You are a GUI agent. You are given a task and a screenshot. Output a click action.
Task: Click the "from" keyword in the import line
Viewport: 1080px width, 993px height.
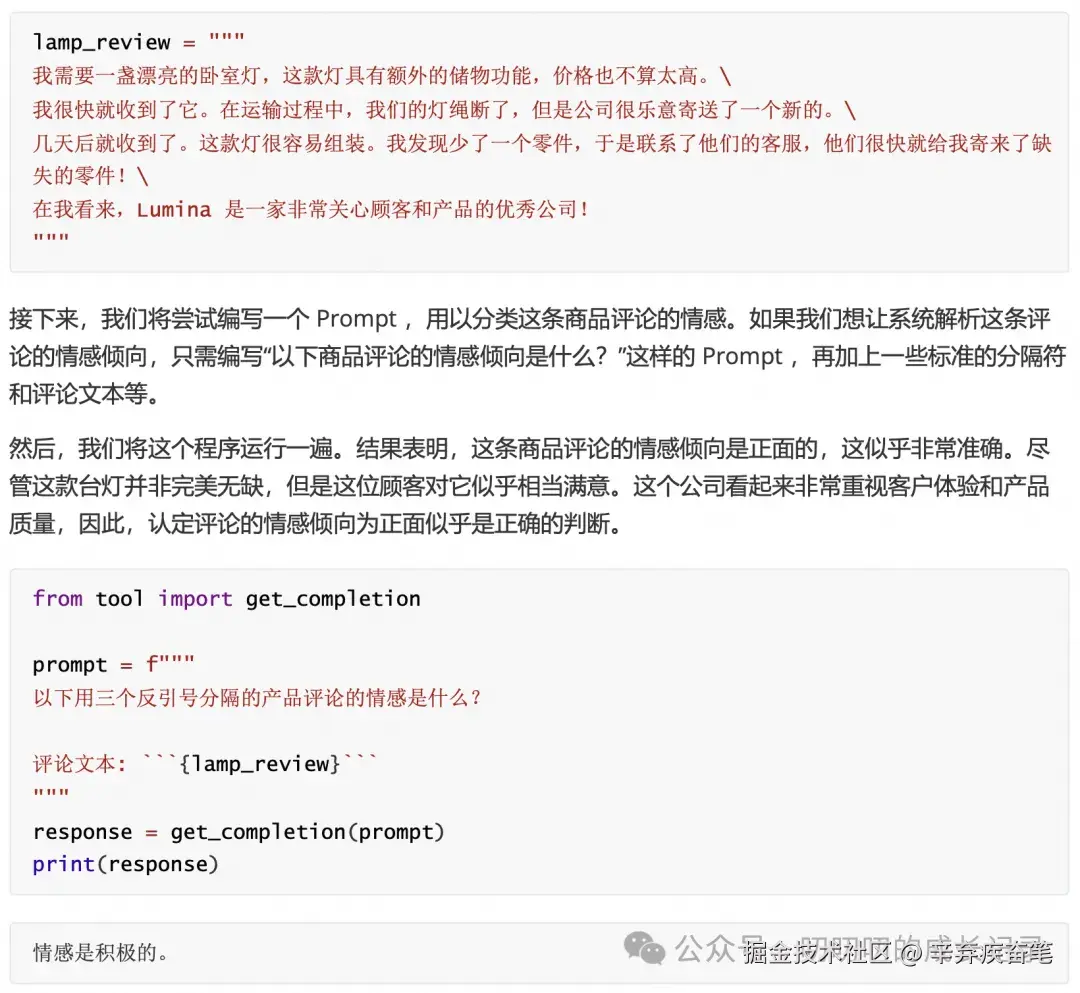click(x=57, y=598)
